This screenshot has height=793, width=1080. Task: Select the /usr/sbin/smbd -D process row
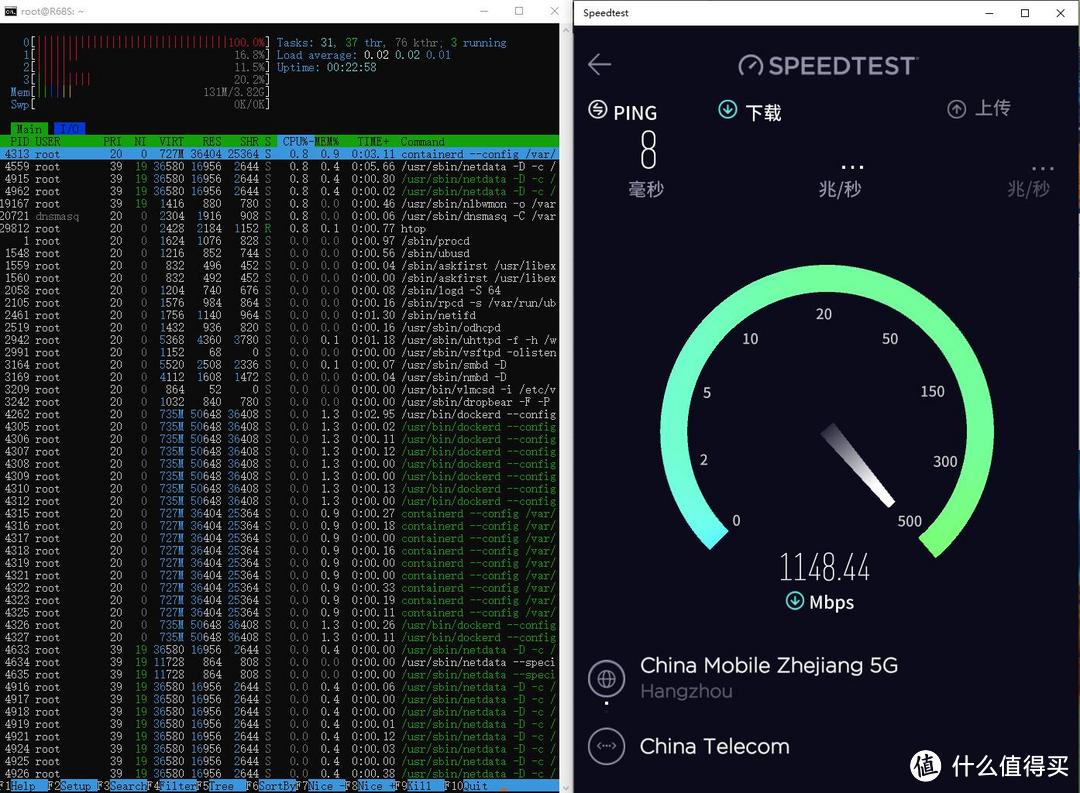point(279,365)
